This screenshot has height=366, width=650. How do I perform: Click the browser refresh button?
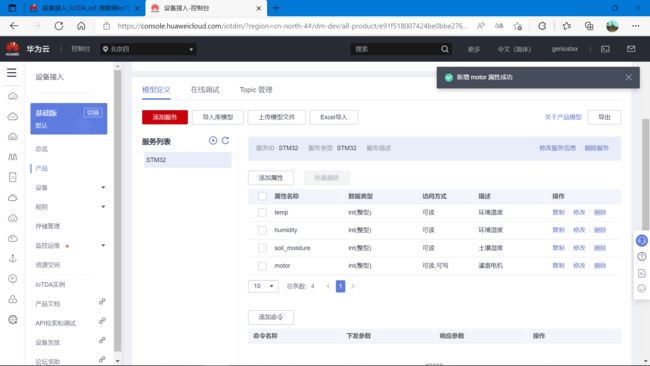(x=59, y=26)
